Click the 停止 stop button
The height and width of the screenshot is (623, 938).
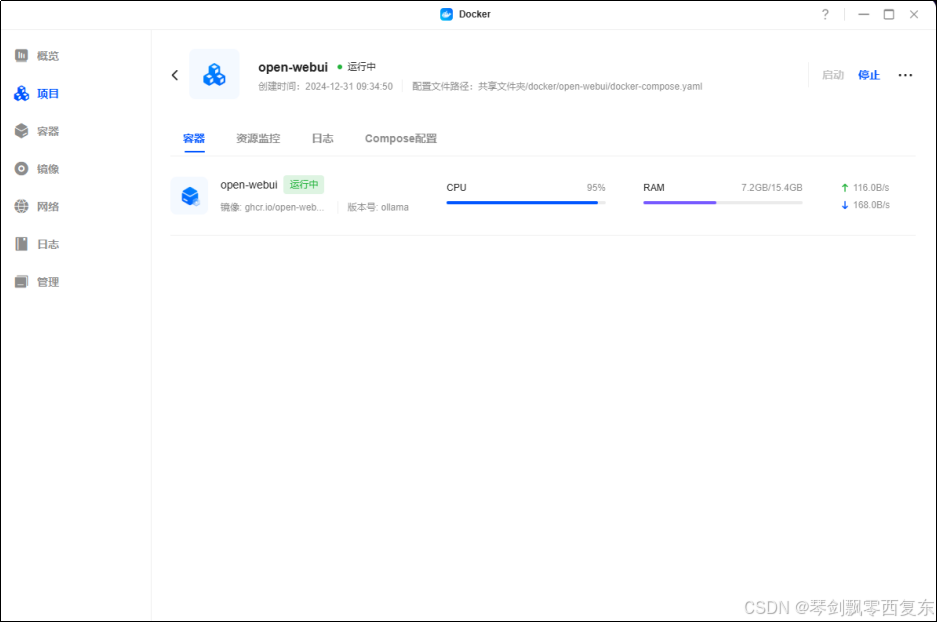pyautogui.click(x=869, y=75)
